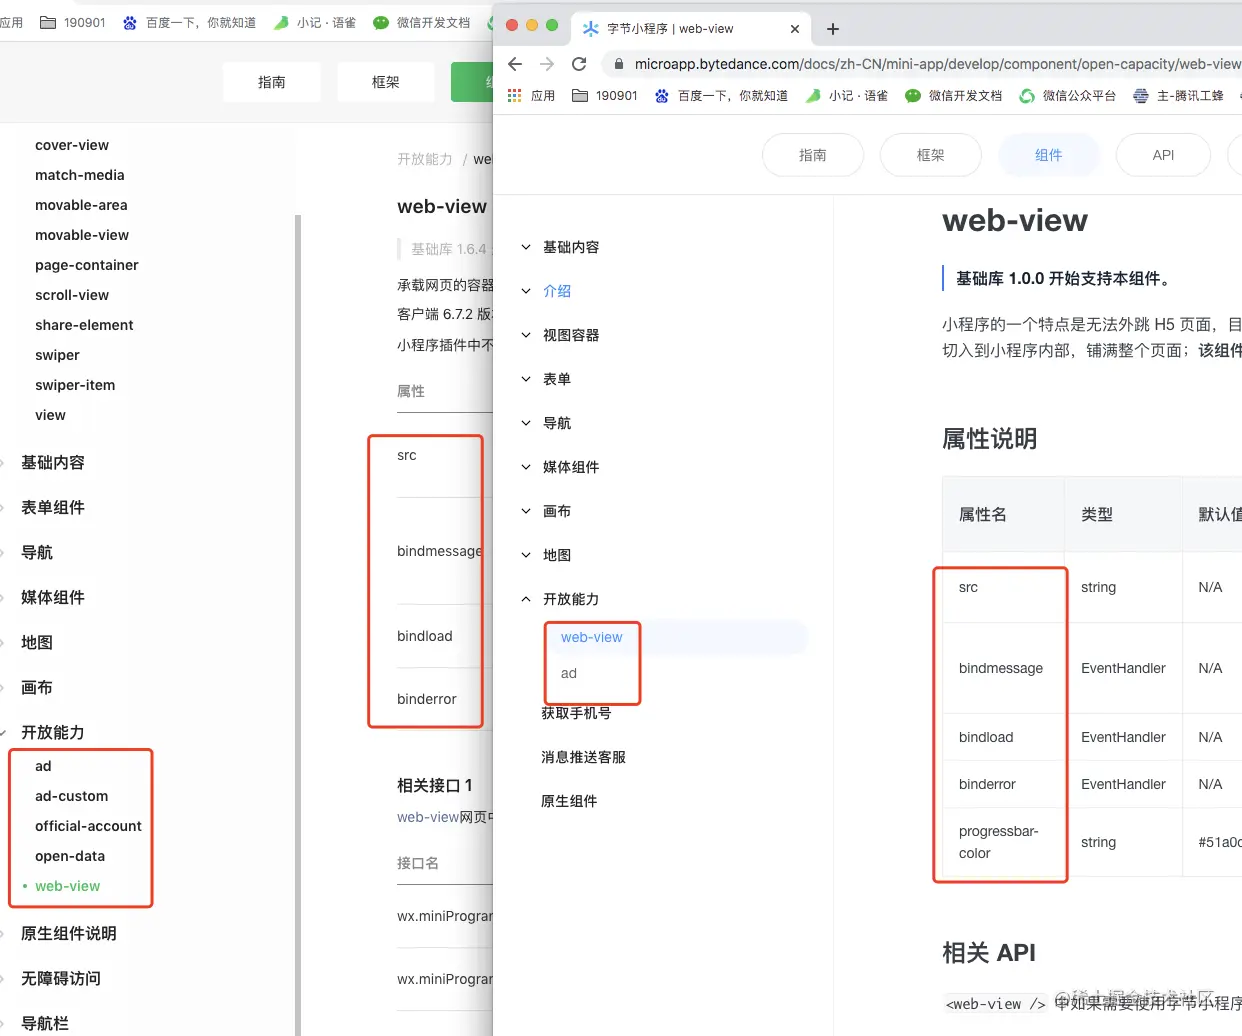Expand 地图 section in bytedance sidebar

click(x=546, y=555)
